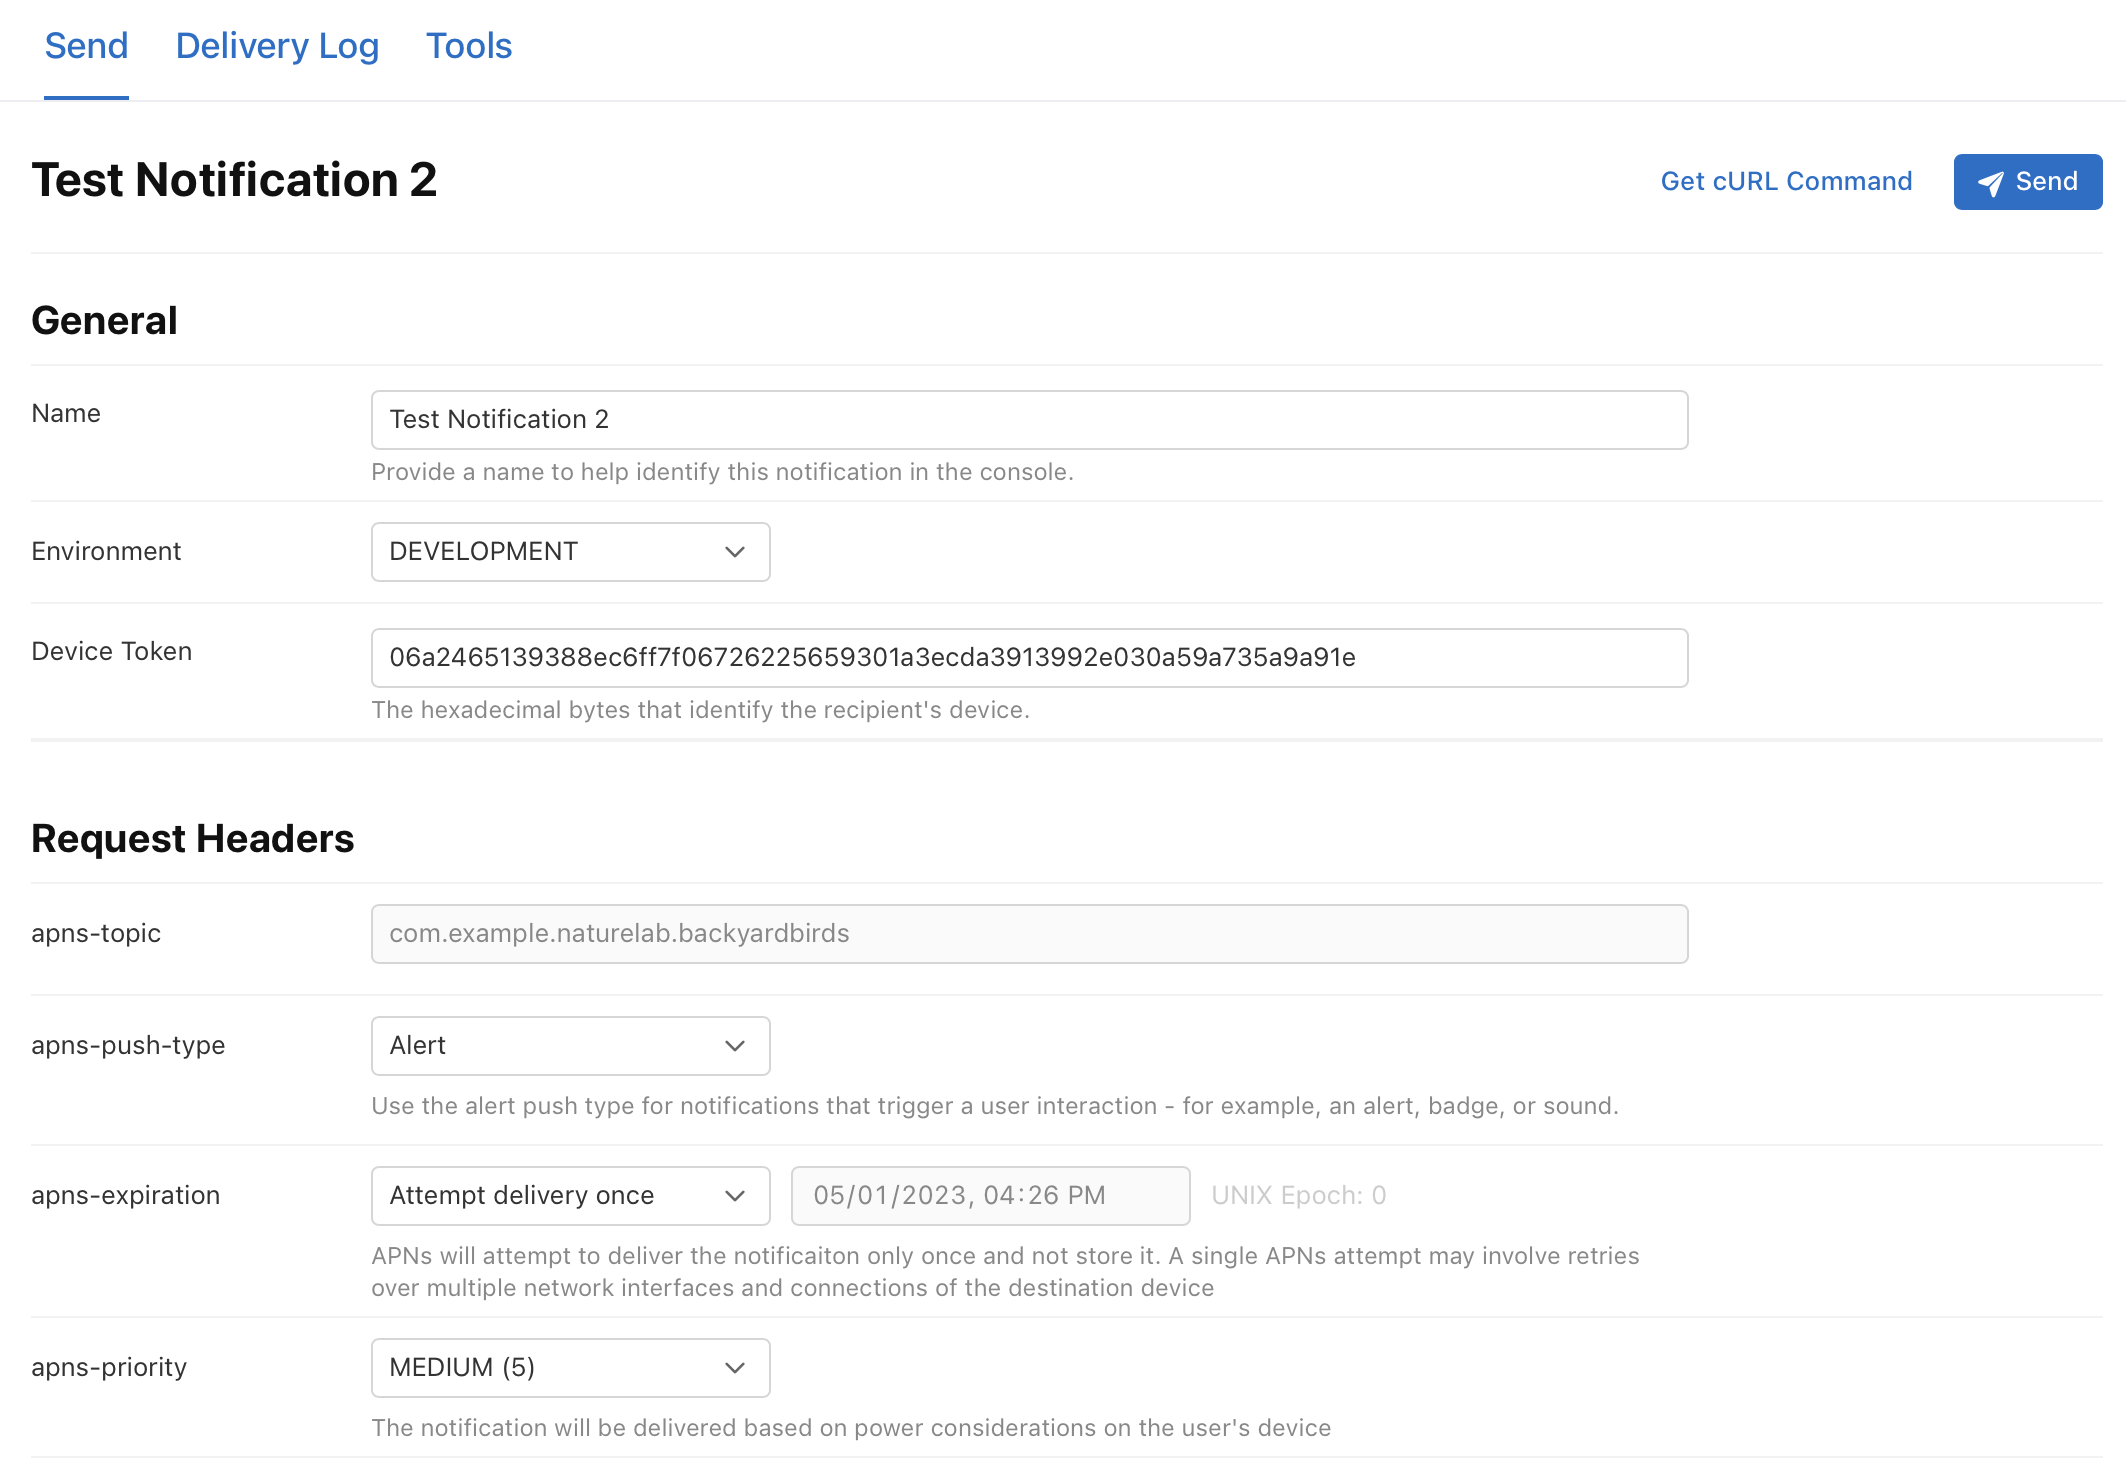
Task: Click the Device Token input field
Action: [x=1029, y=658]
